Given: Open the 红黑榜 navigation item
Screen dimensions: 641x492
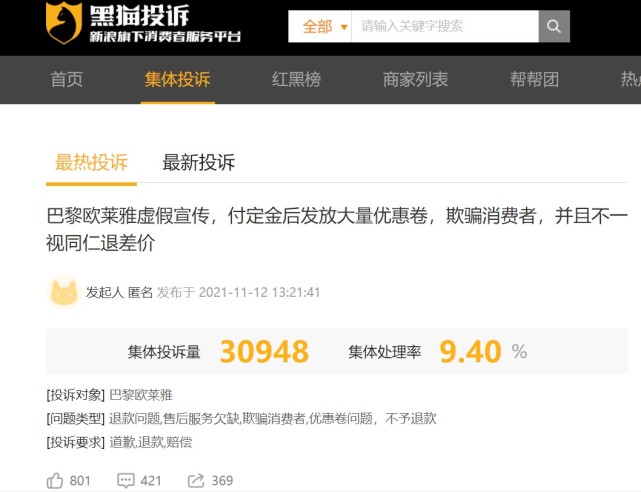Looking at the screenshot, I should 296,79.
